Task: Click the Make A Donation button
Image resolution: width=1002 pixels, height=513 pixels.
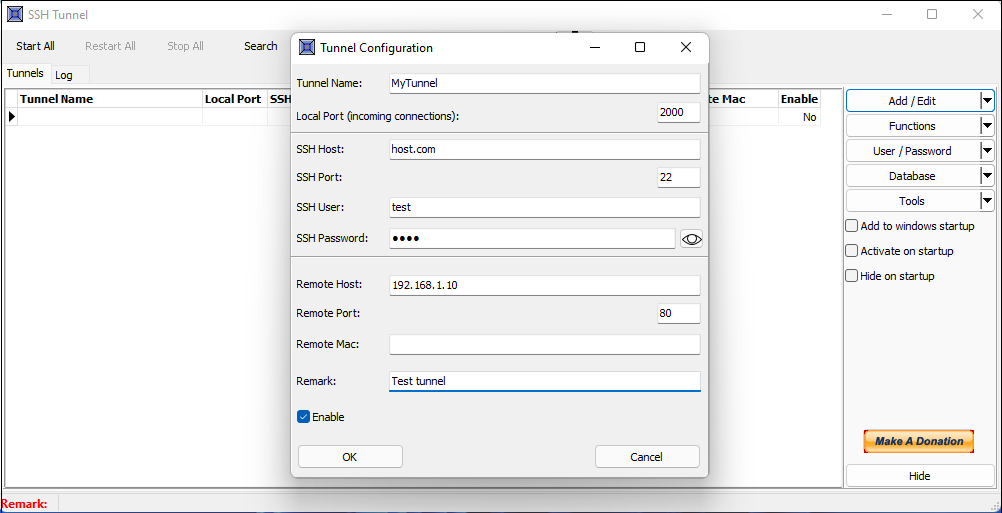Action: point(919,441)
